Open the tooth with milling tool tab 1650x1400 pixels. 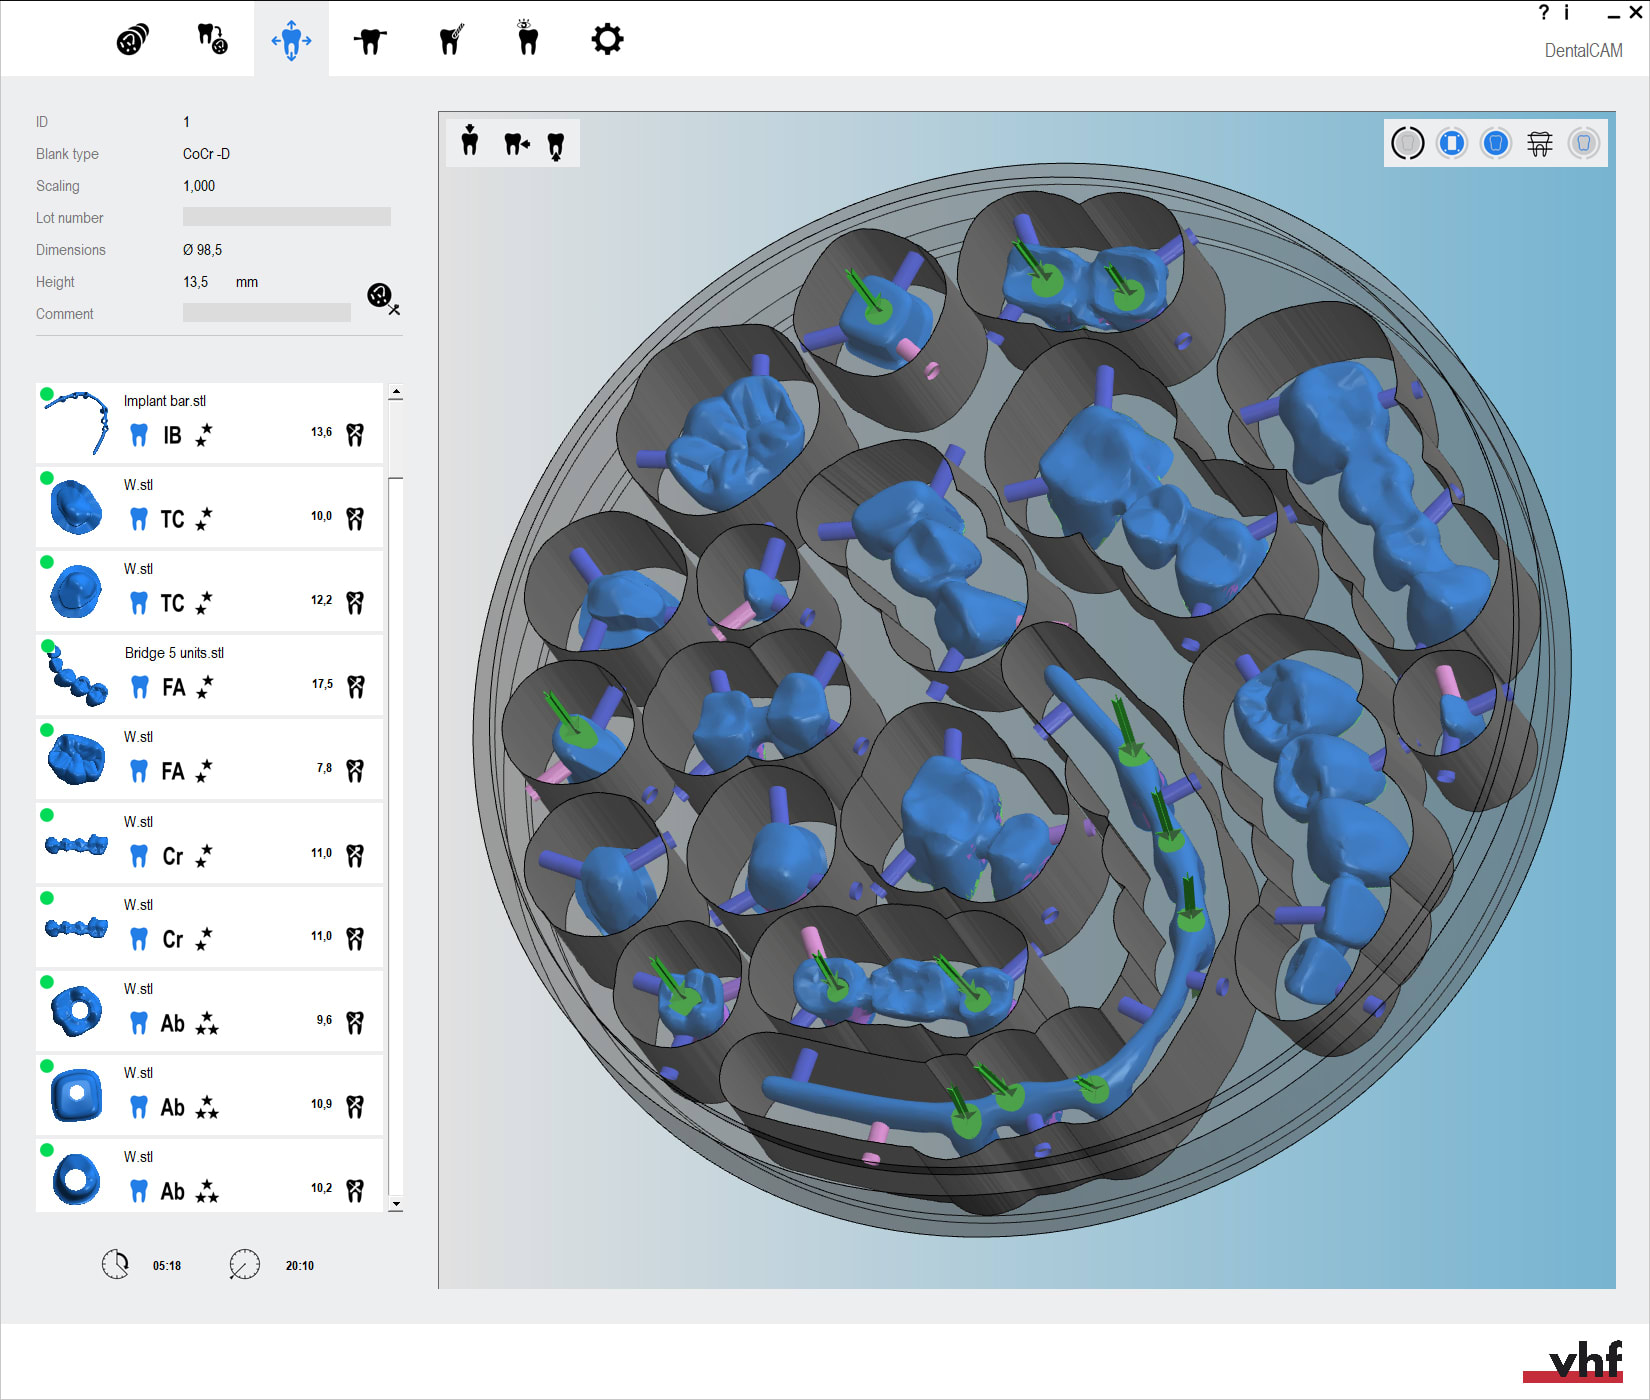coord(451,40)
